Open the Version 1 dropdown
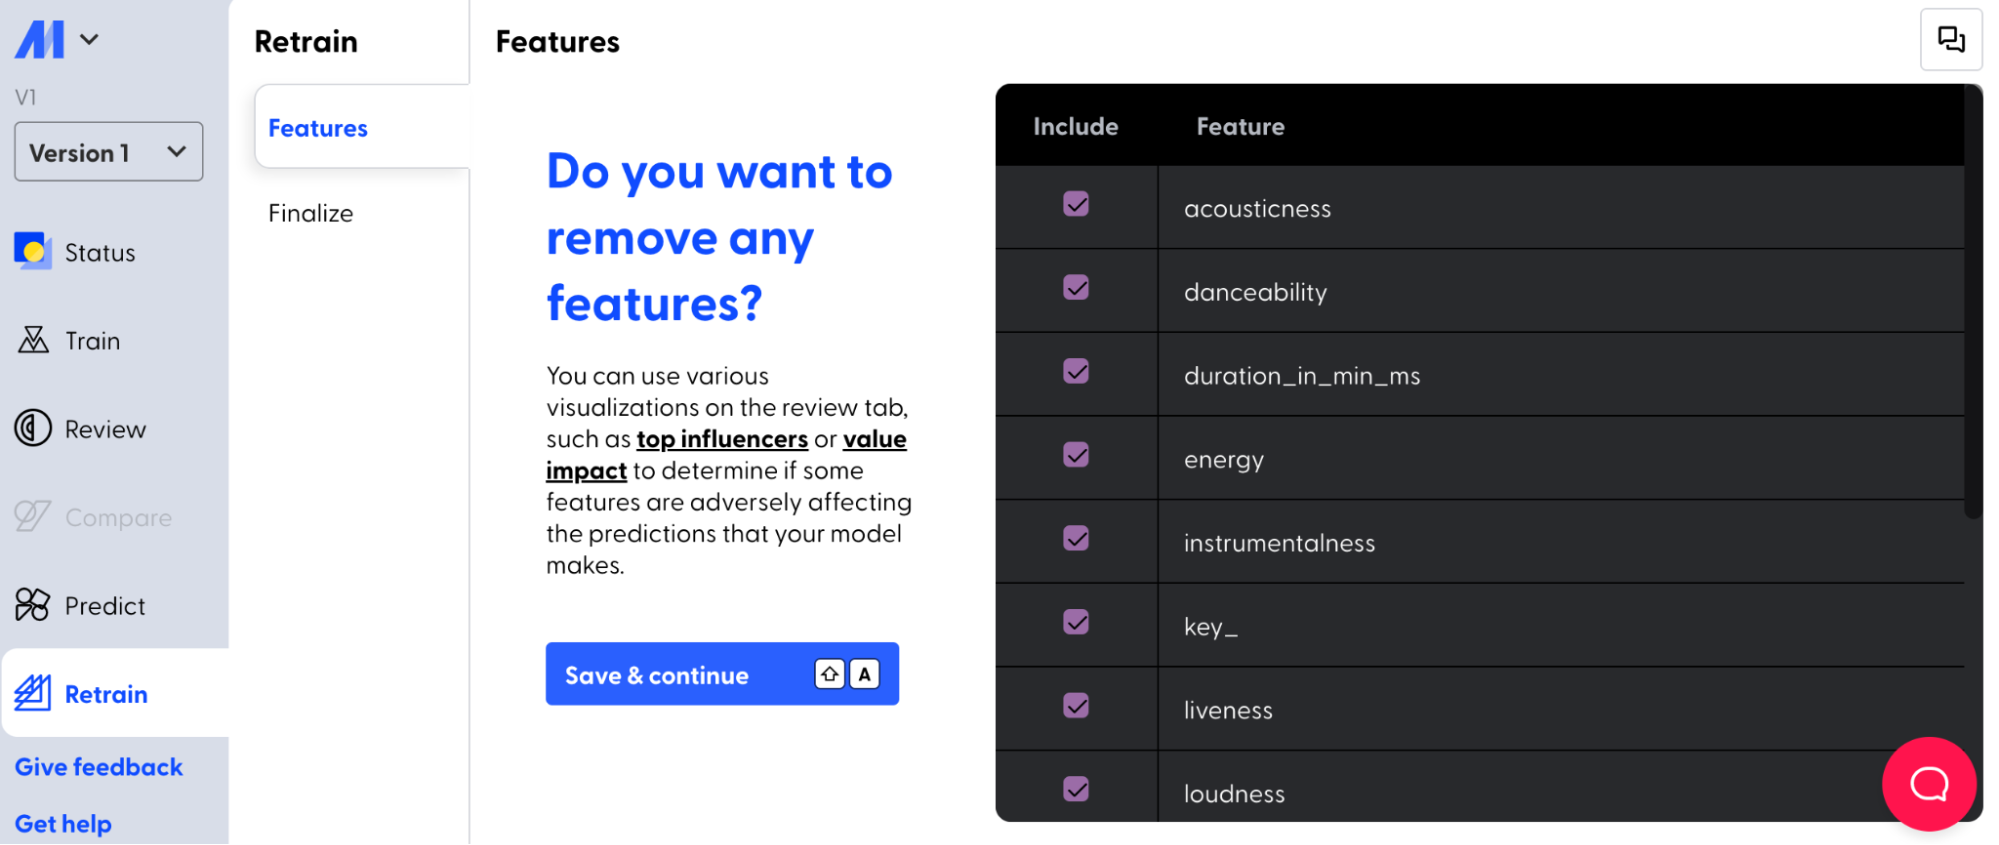The width and height of the screenshot is (1999, 845). click(x=108, y=152)
